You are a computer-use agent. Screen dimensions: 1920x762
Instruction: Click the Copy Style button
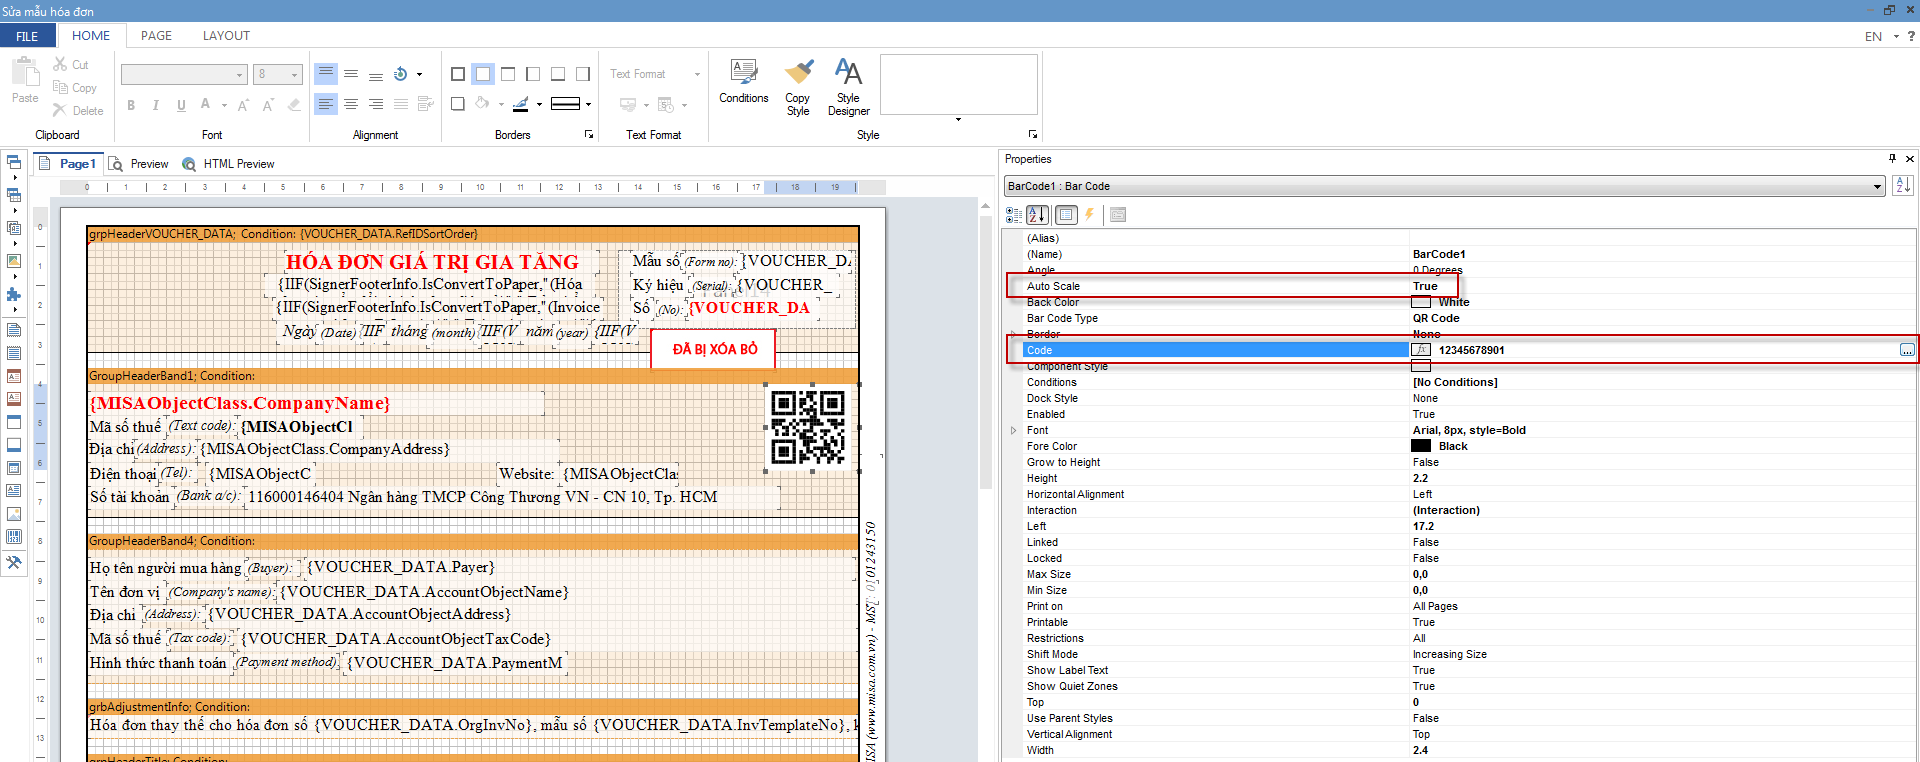798,88
